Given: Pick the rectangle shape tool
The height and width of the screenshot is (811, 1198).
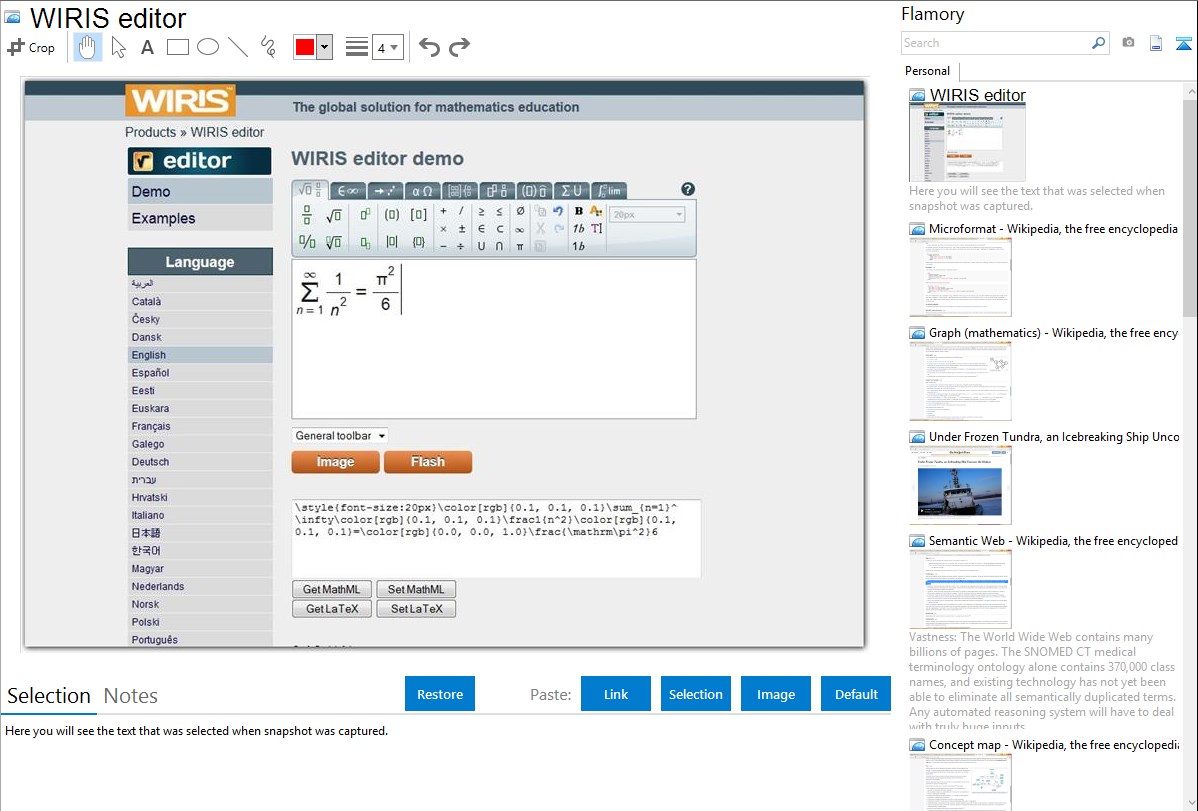Looking at the screenshot, I should [x=177, y=47].
